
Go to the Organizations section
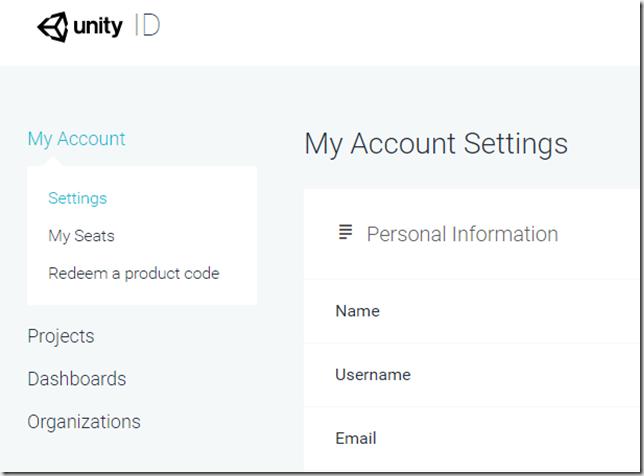(x=84, y=422)
